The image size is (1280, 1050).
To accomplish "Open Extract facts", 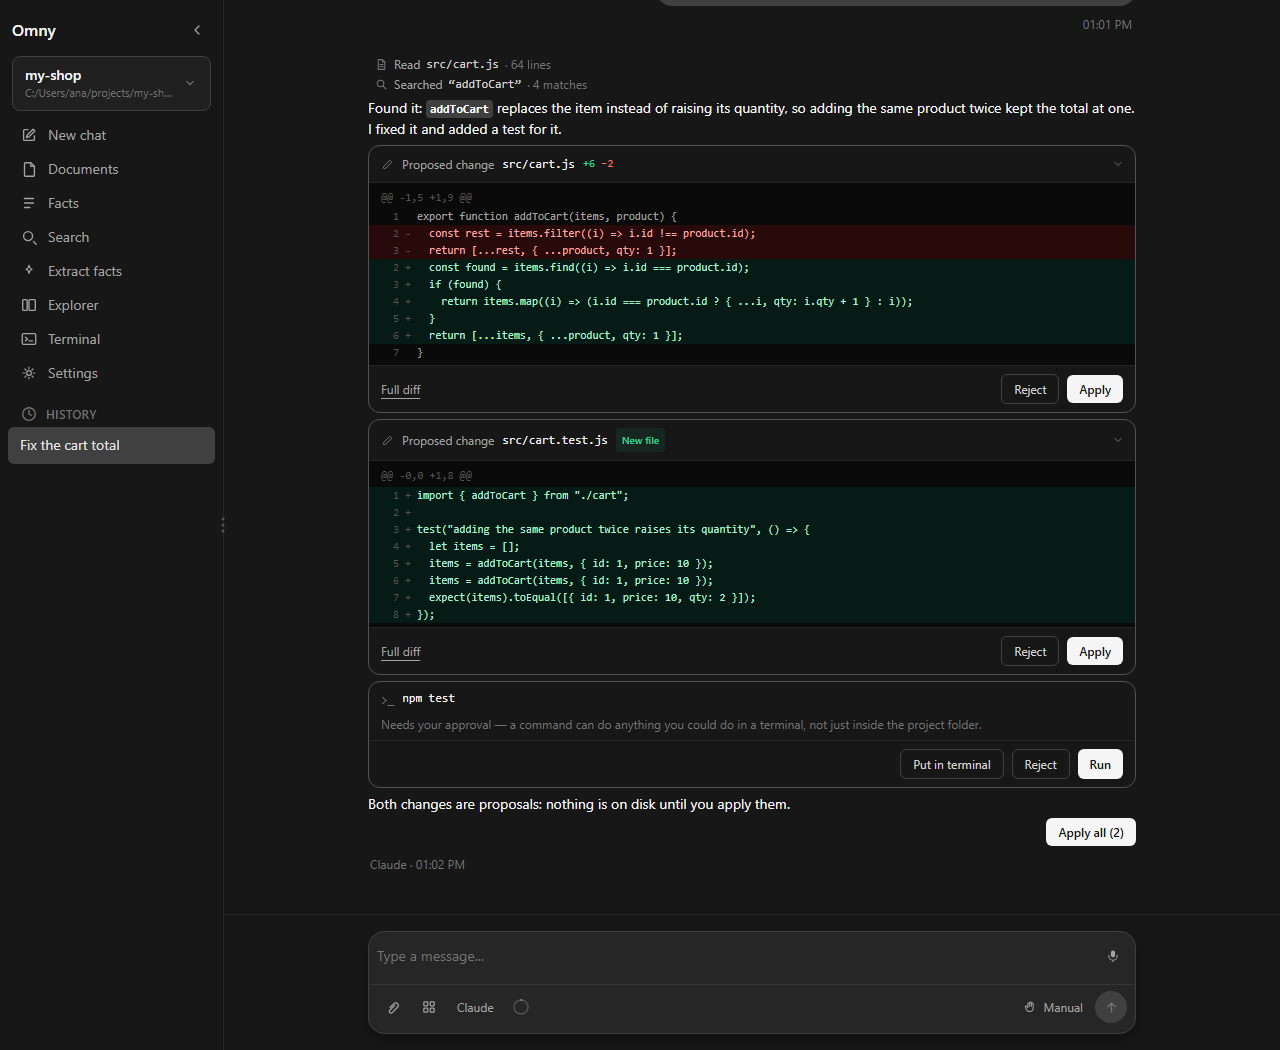I will (111, 271).
